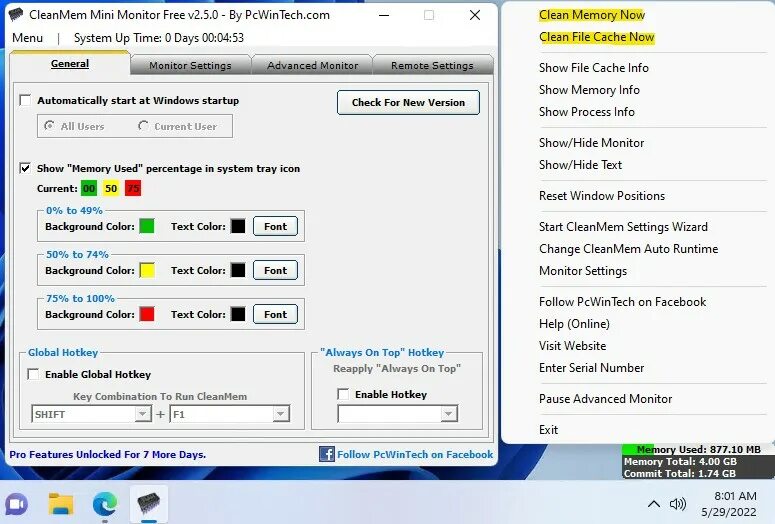Start CleanMem Settings Wizard from menu
Image resolution: width=775 pixels, height=524 pixels.
623,227
